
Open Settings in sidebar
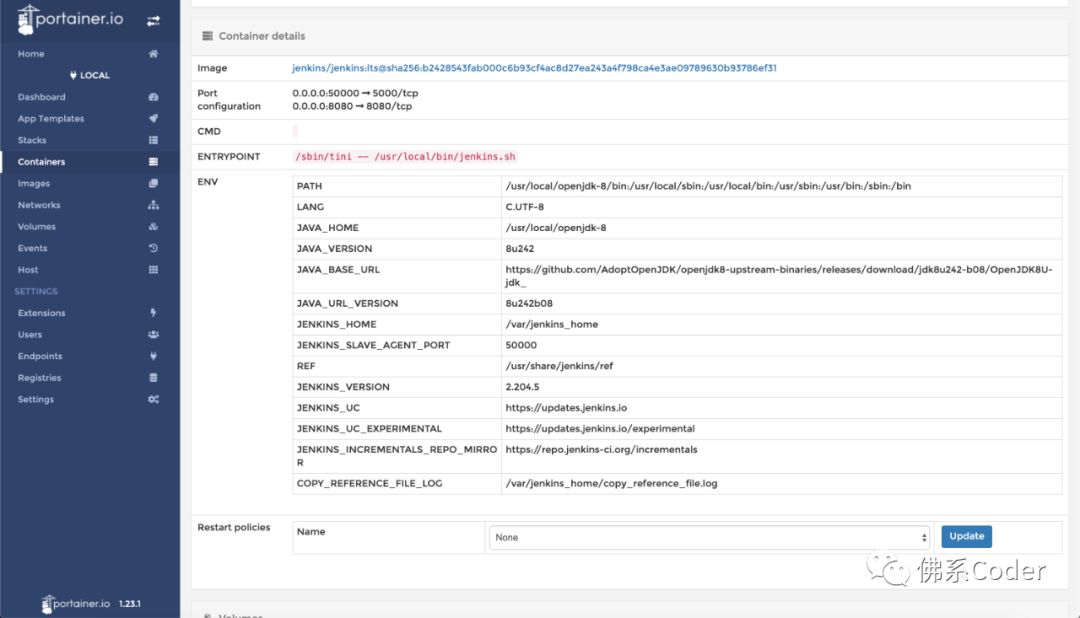coord(36,400)
